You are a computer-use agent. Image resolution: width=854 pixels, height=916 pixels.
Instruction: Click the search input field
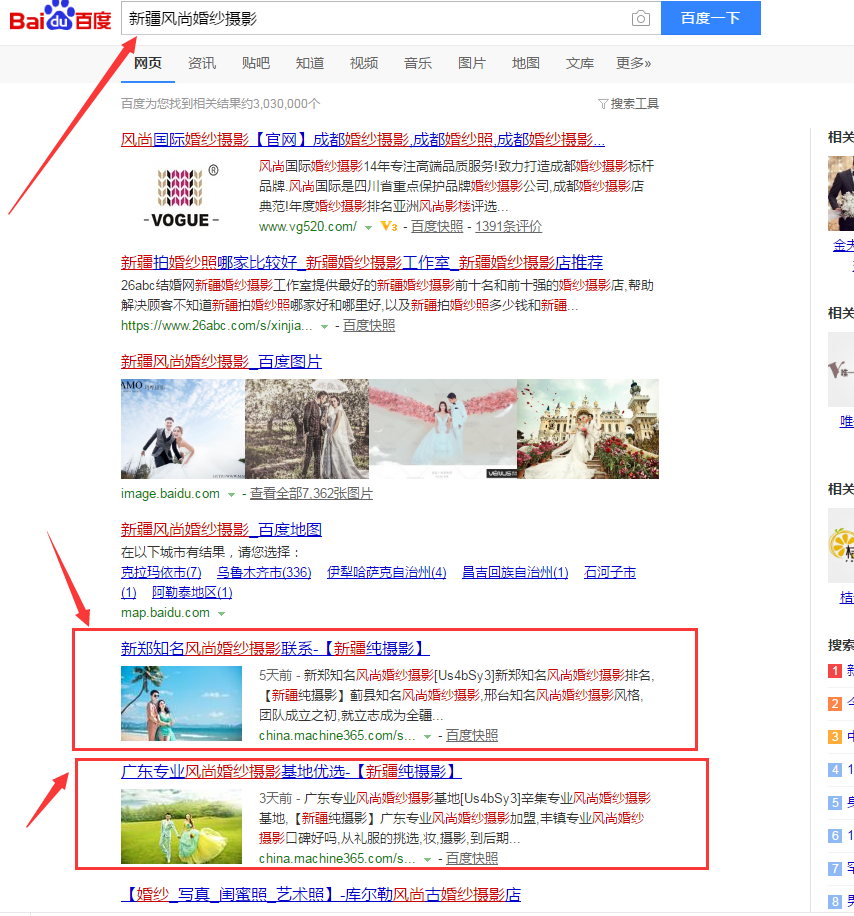point(375,19)
